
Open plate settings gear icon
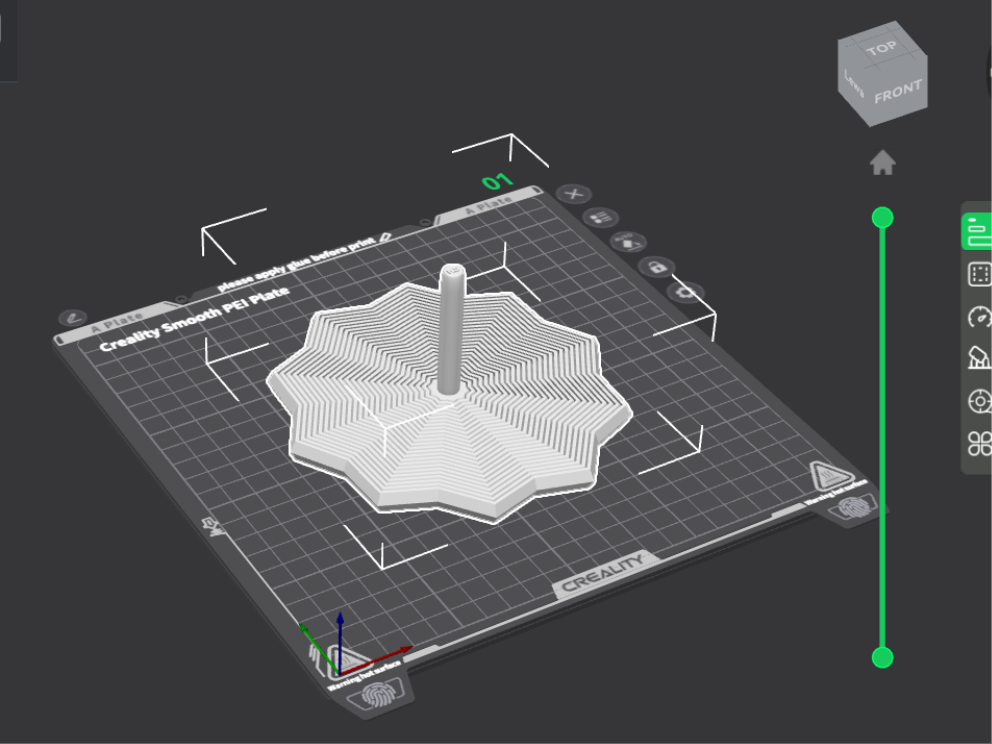tap(686, 292)
